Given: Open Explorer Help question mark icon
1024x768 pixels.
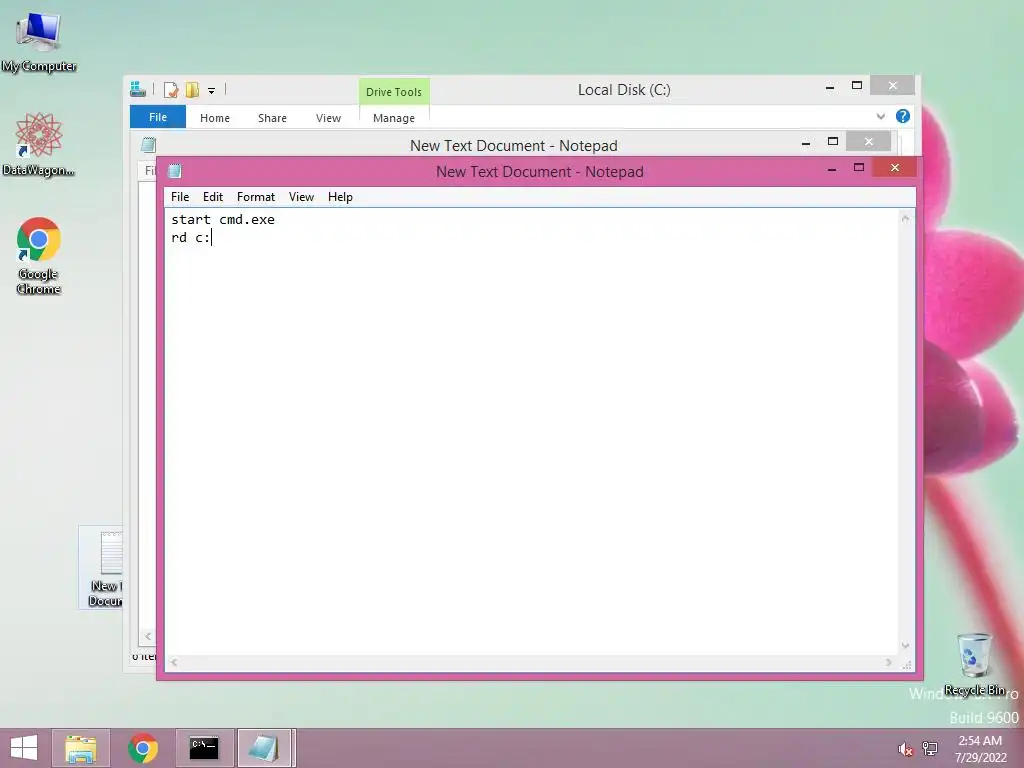Looking at the screenshot, I should pos(903,116).
